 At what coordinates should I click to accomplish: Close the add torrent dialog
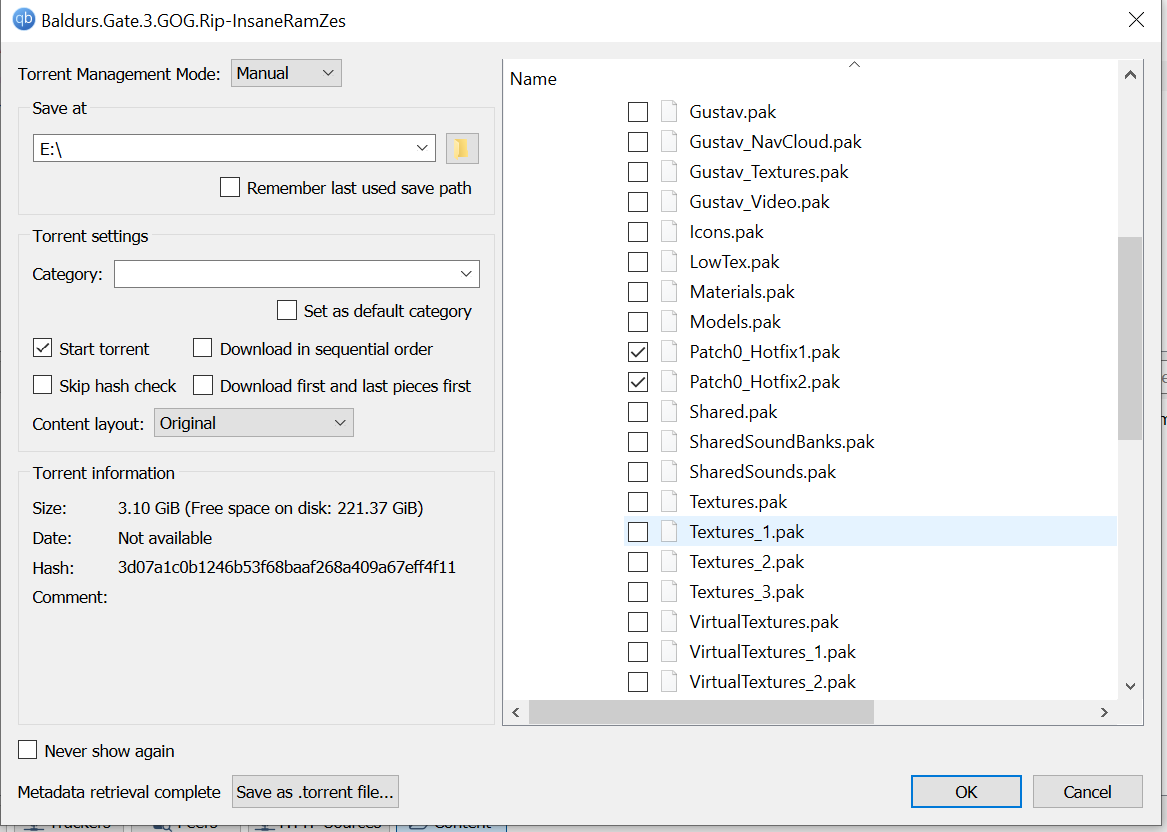tap(1136, 19)
